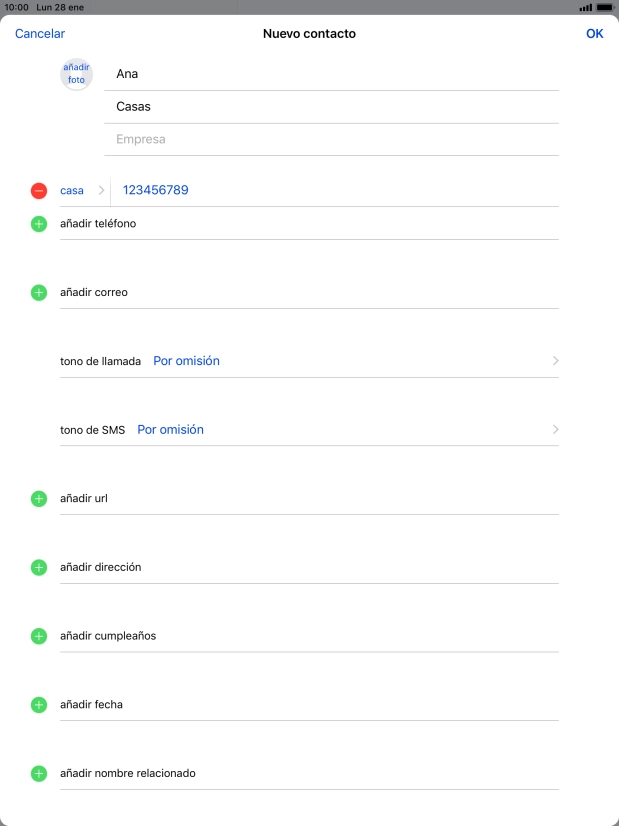This screenshot has height=826, width=619.
Task: Expand tono de llamada chevron
Action: pyautogui.click(x=555, y=361)
